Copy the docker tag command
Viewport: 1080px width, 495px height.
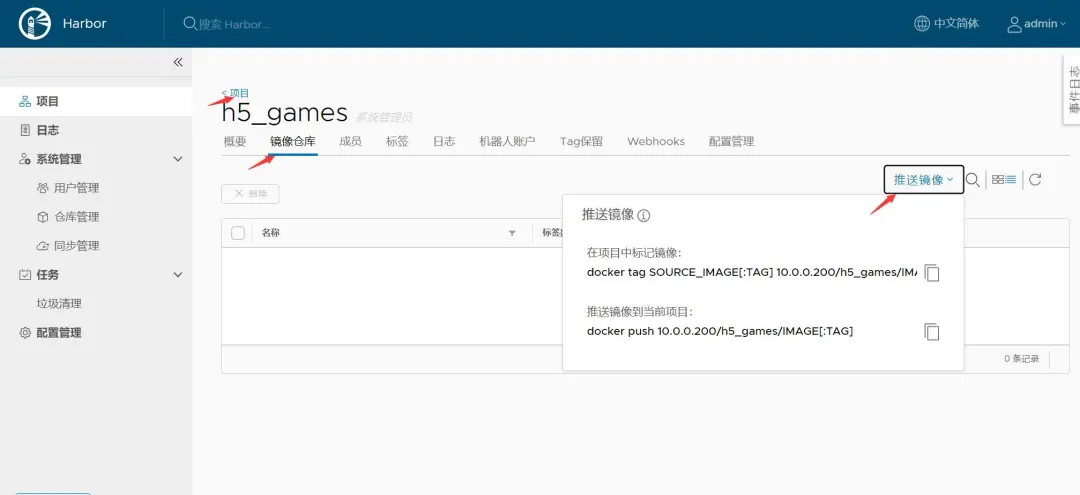click(x=932, y=273)
